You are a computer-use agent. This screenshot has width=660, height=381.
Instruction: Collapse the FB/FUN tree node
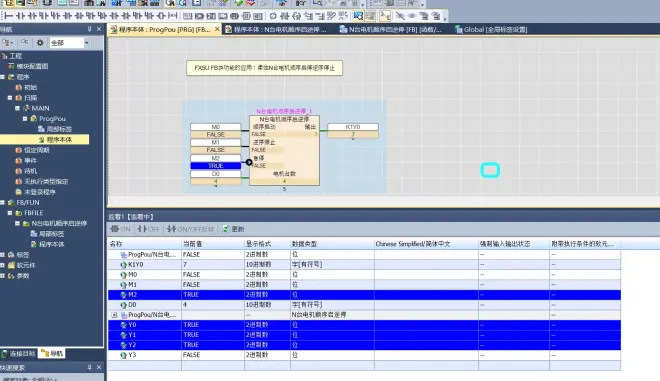point(3,202)
